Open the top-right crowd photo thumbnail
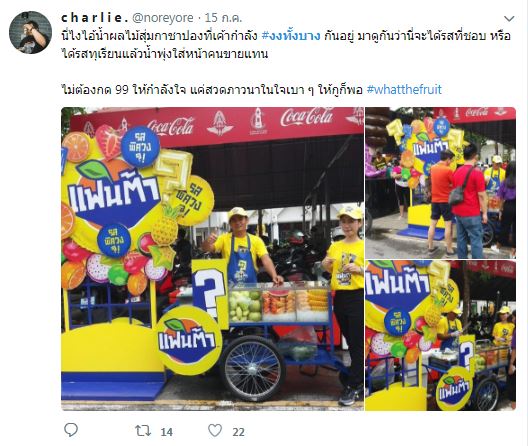 (440, 183)
